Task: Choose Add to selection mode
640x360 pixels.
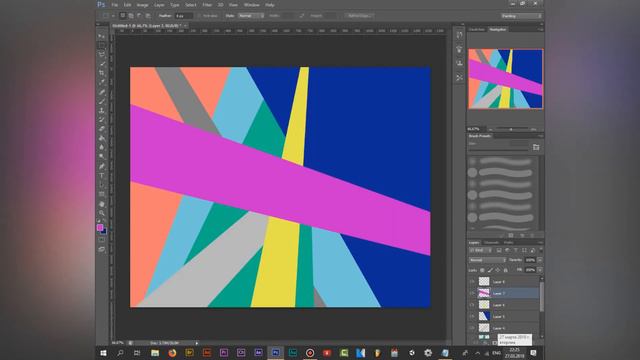Action: [x=131, y=16]
